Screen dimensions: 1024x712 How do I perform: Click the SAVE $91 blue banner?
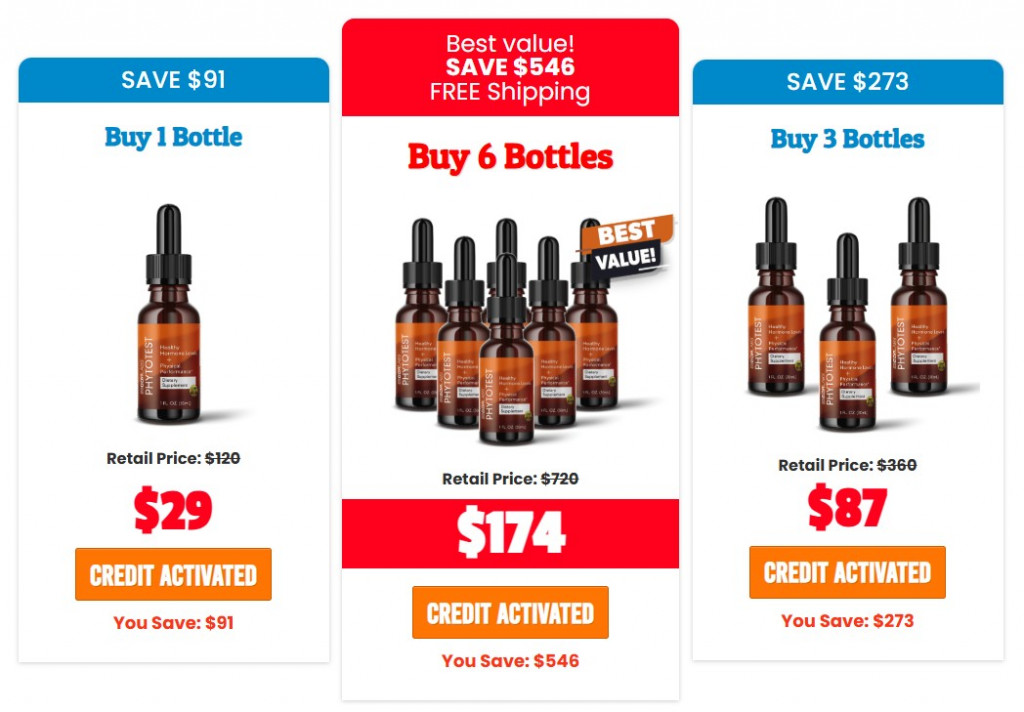pyautogui.click(x=174, y=80)
